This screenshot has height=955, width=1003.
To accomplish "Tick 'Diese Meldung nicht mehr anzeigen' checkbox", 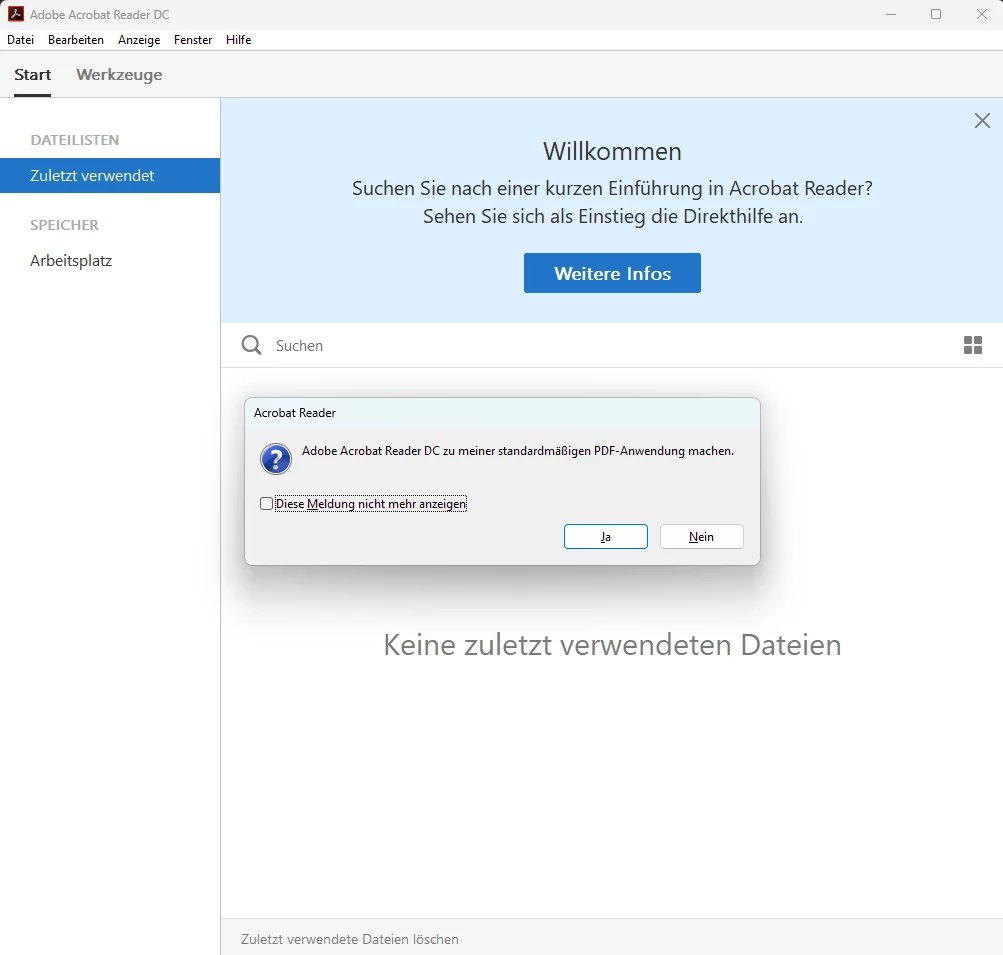I will (x=267, y=504).
